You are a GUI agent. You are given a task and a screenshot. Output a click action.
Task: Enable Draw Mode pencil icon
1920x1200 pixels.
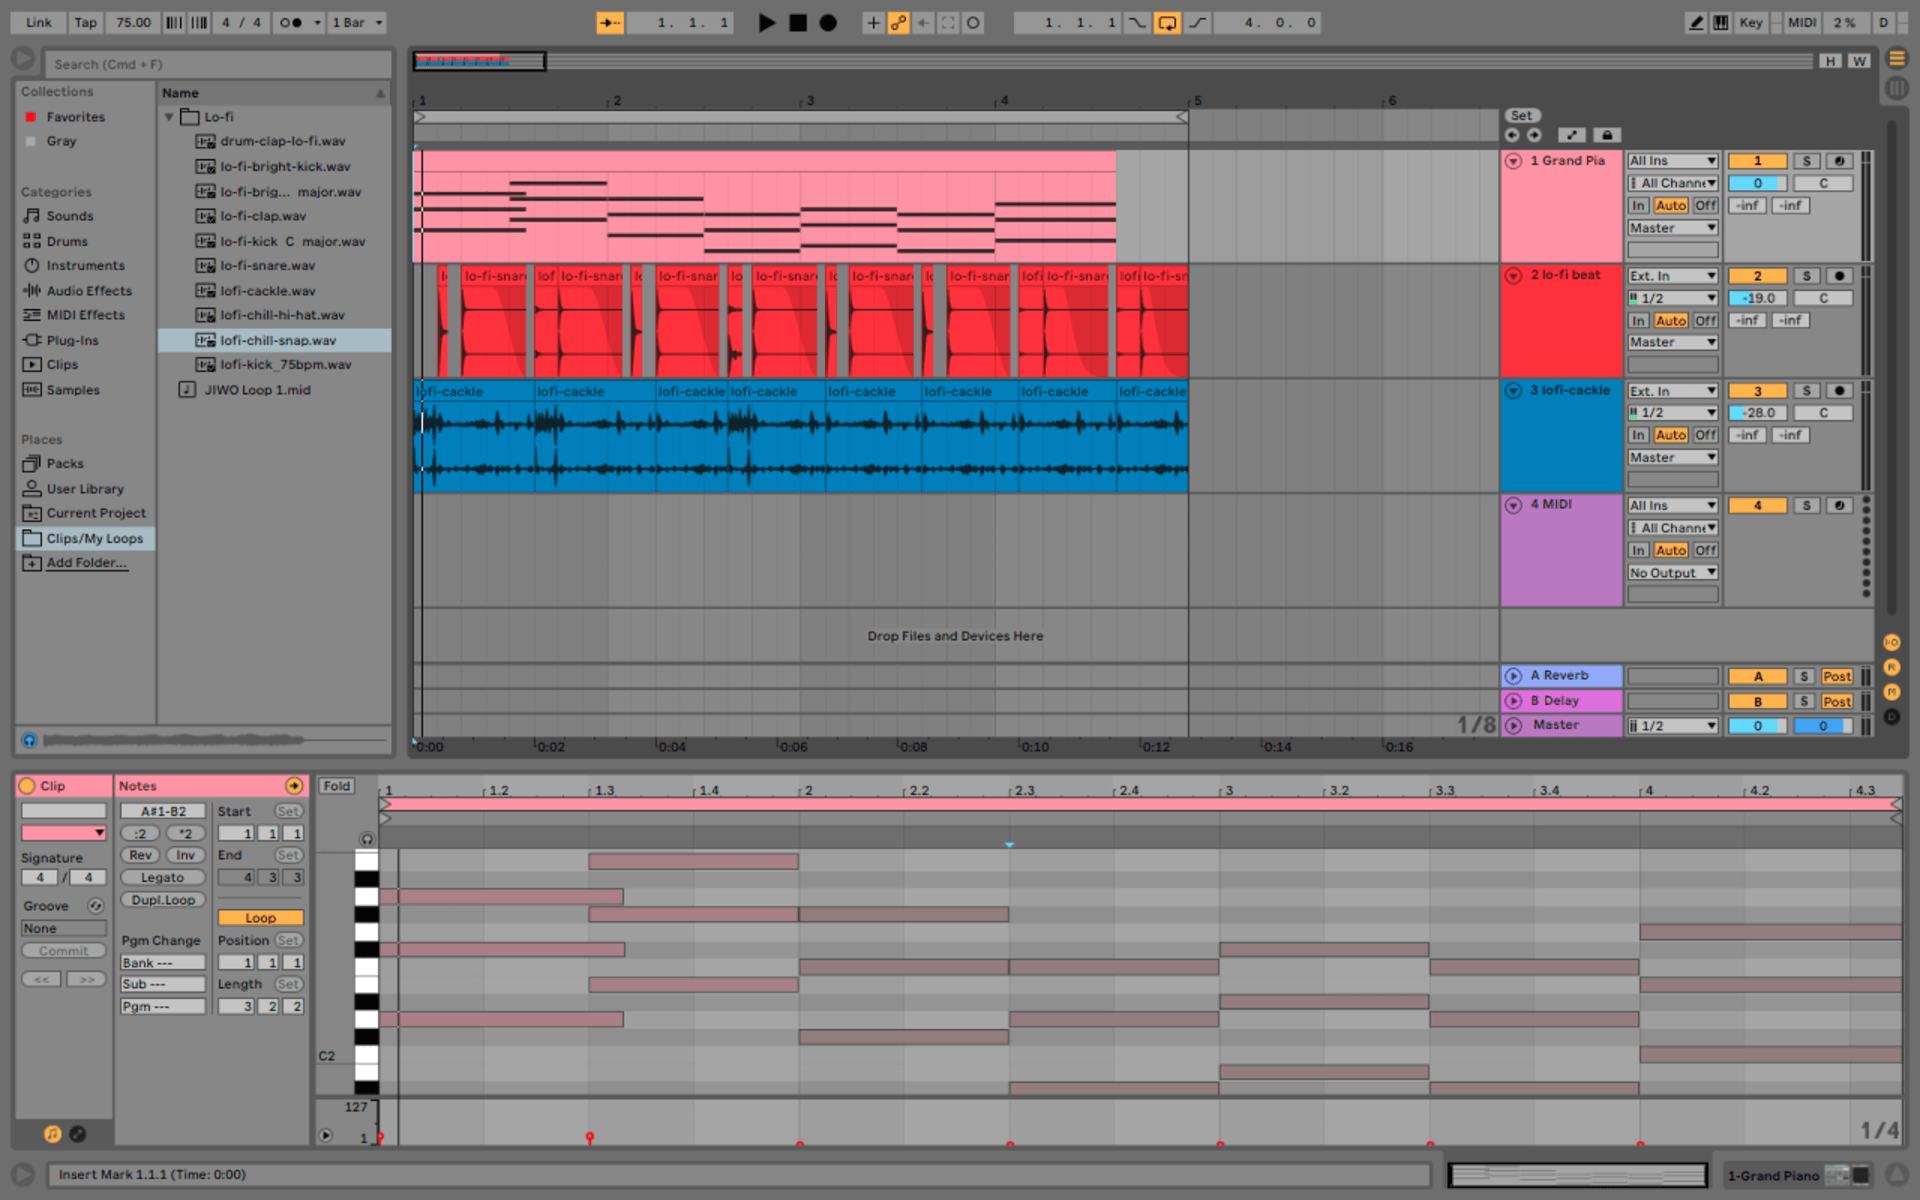tap(1695, 23)
